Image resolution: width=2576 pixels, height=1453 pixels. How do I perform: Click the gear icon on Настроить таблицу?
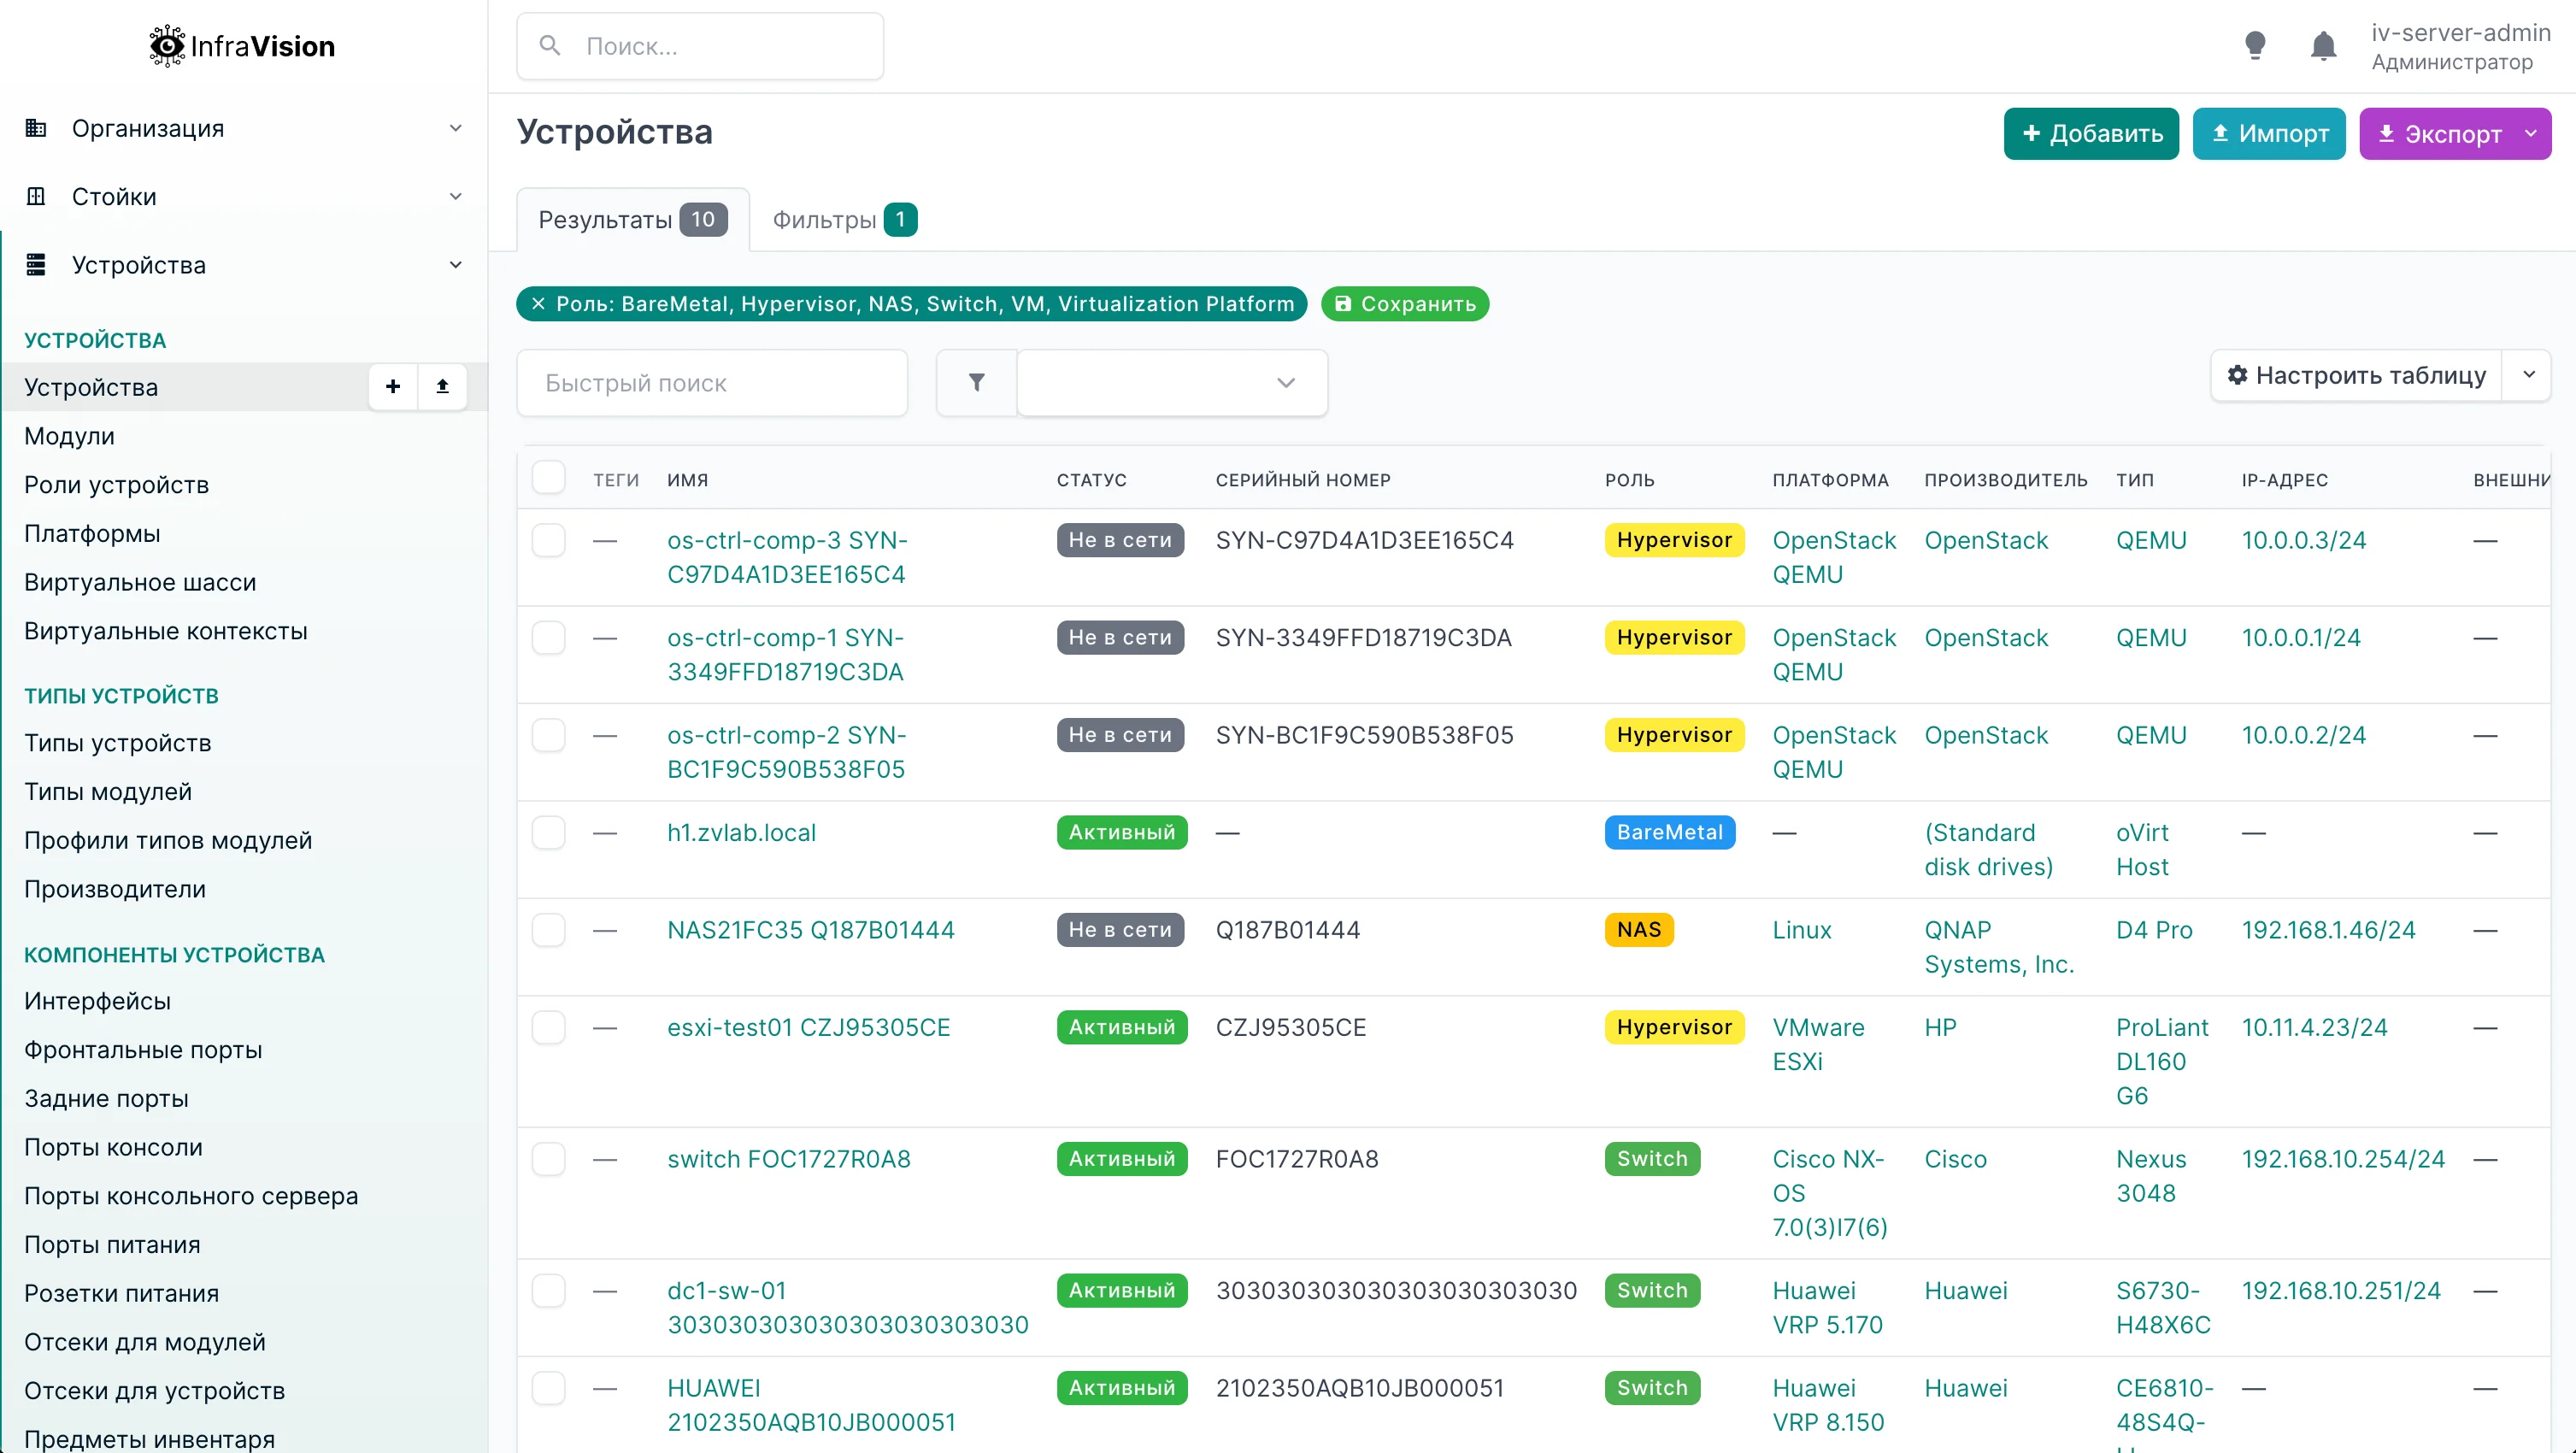click(2238, 375)
